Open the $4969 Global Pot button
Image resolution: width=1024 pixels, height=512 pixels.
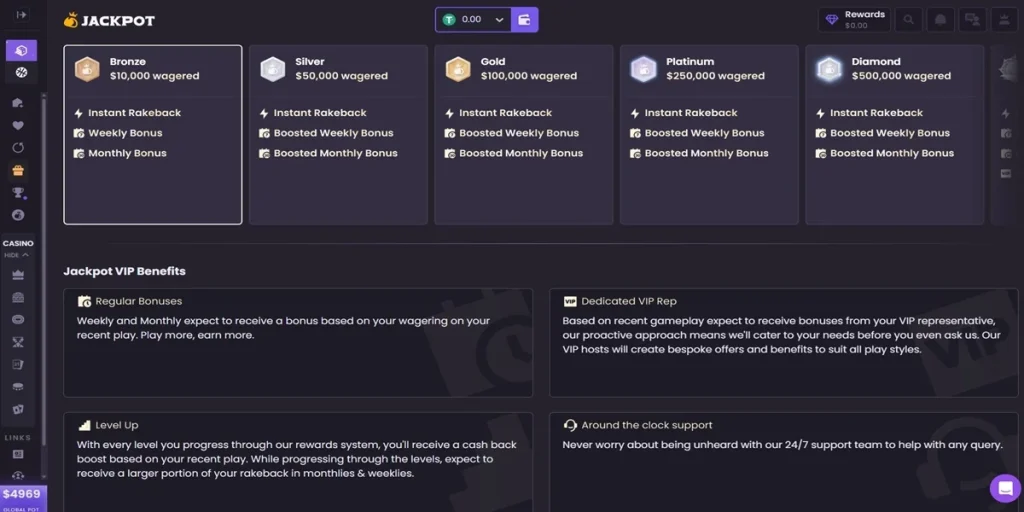tap(21, 497)
